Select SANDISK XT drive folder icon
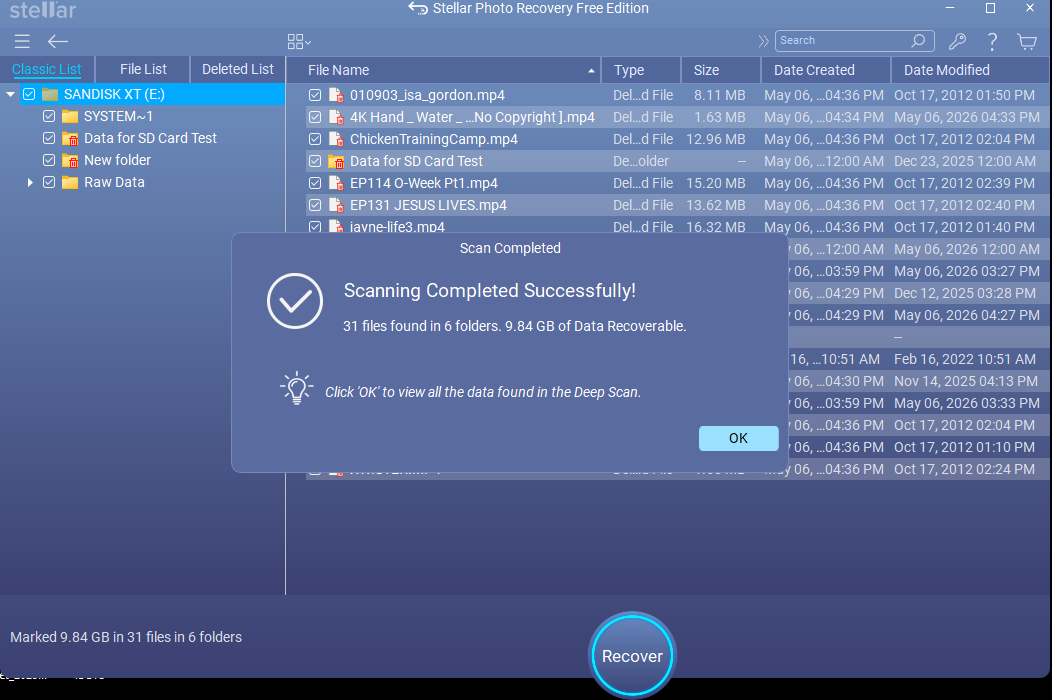 tap(50, 95)
